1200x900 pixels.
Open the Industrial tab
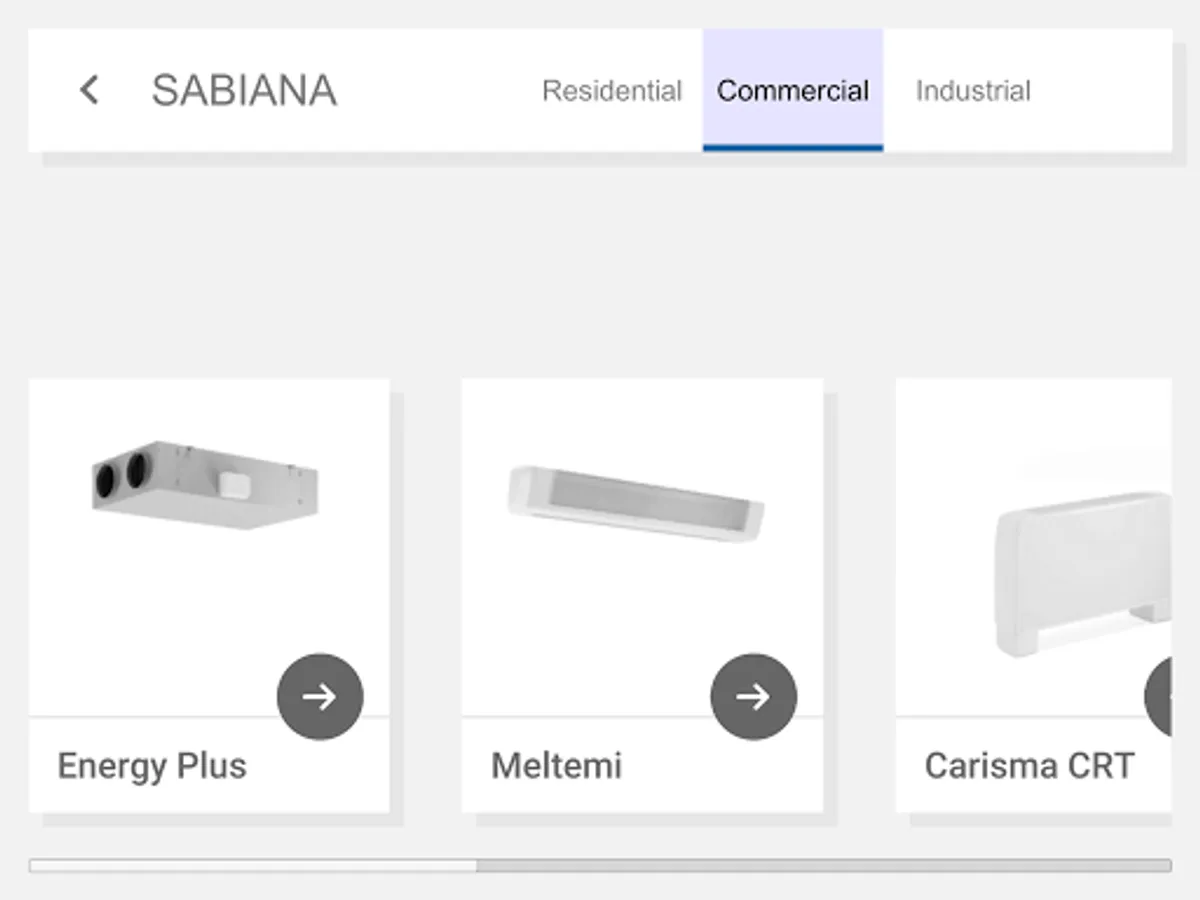[973, 91]
